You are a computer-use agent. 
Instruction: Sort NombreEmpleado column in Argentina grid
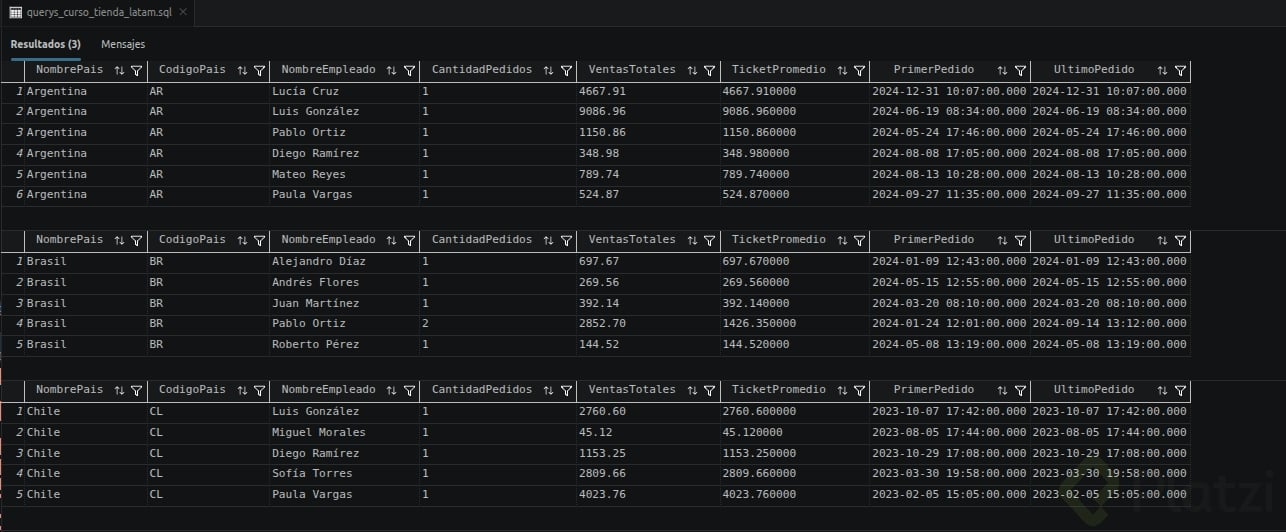click(392, 71)
